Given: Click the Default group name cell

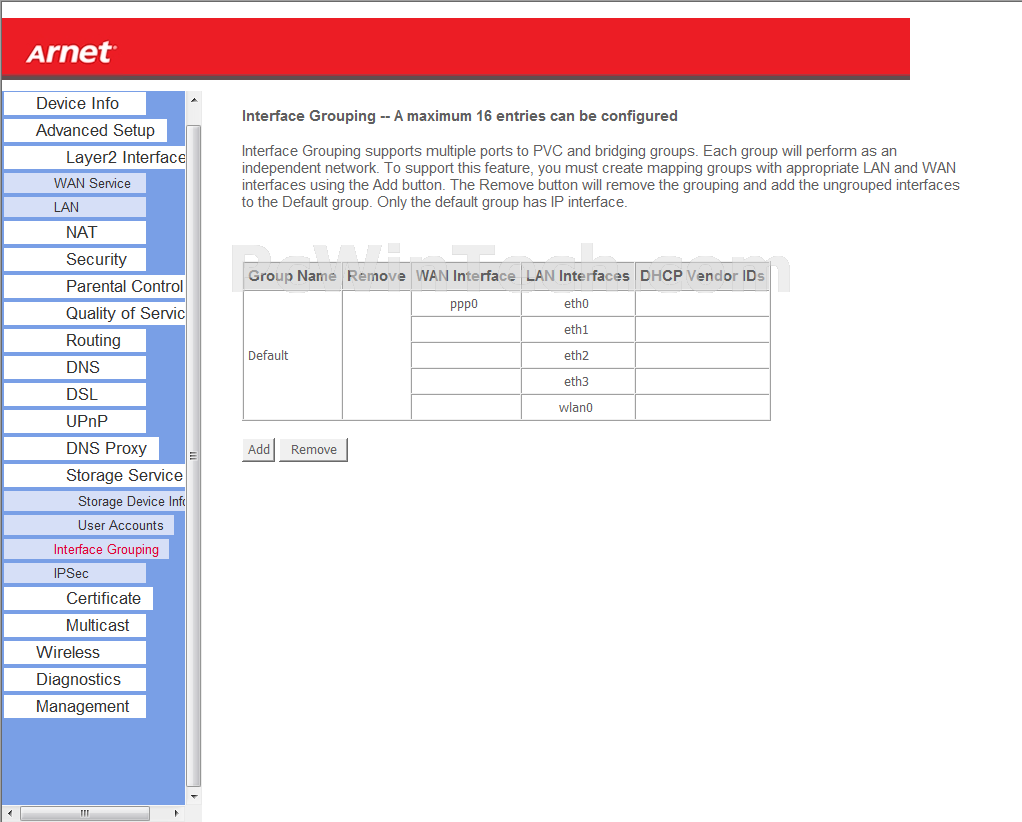Looking at the screenshot, I should (293, 355).
